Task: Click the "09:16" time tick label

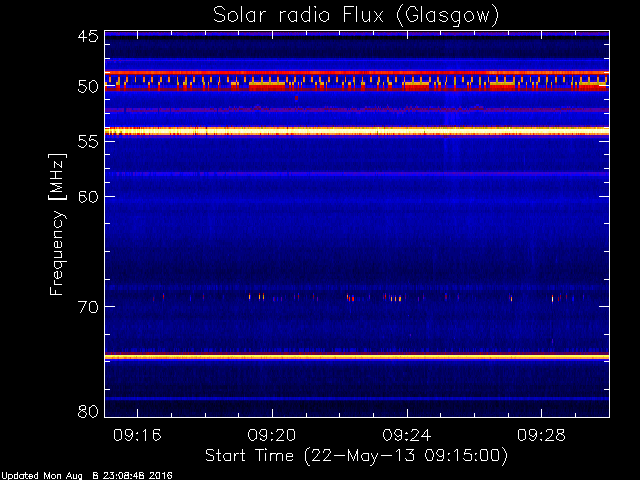Action: click(137, 435)
